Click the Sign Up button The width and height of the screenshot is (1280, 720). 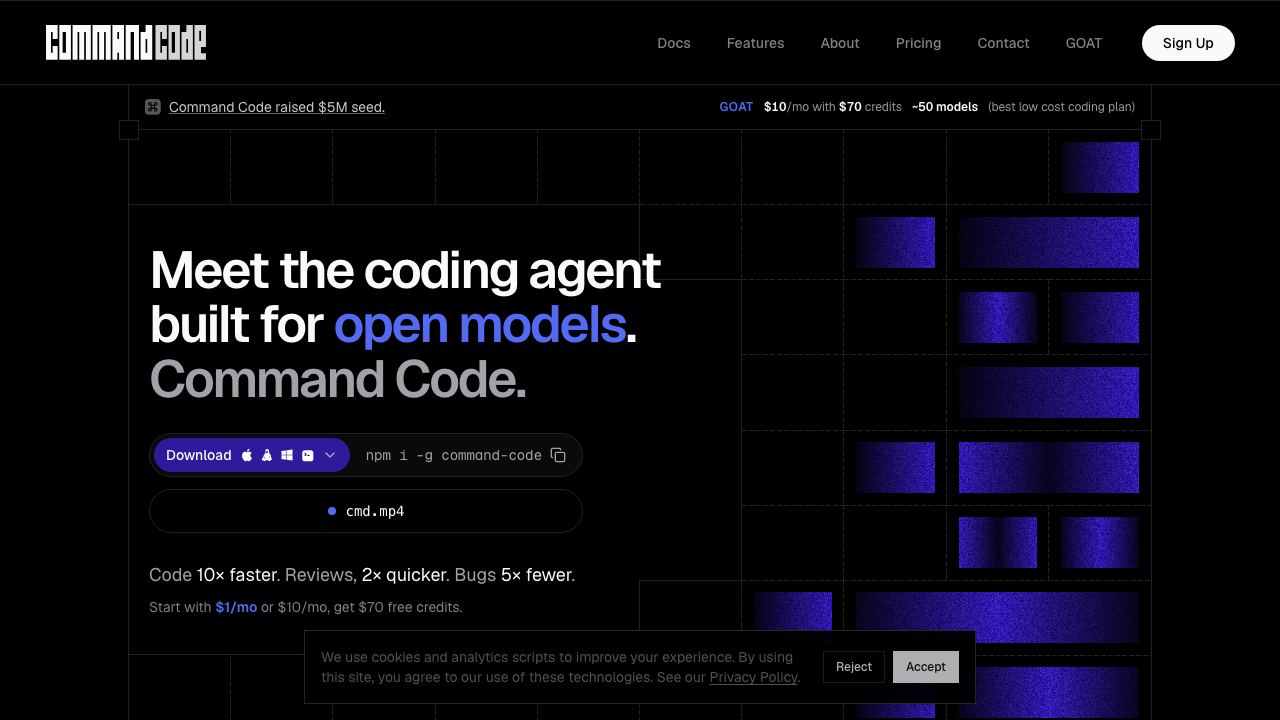coord(1188,43)
